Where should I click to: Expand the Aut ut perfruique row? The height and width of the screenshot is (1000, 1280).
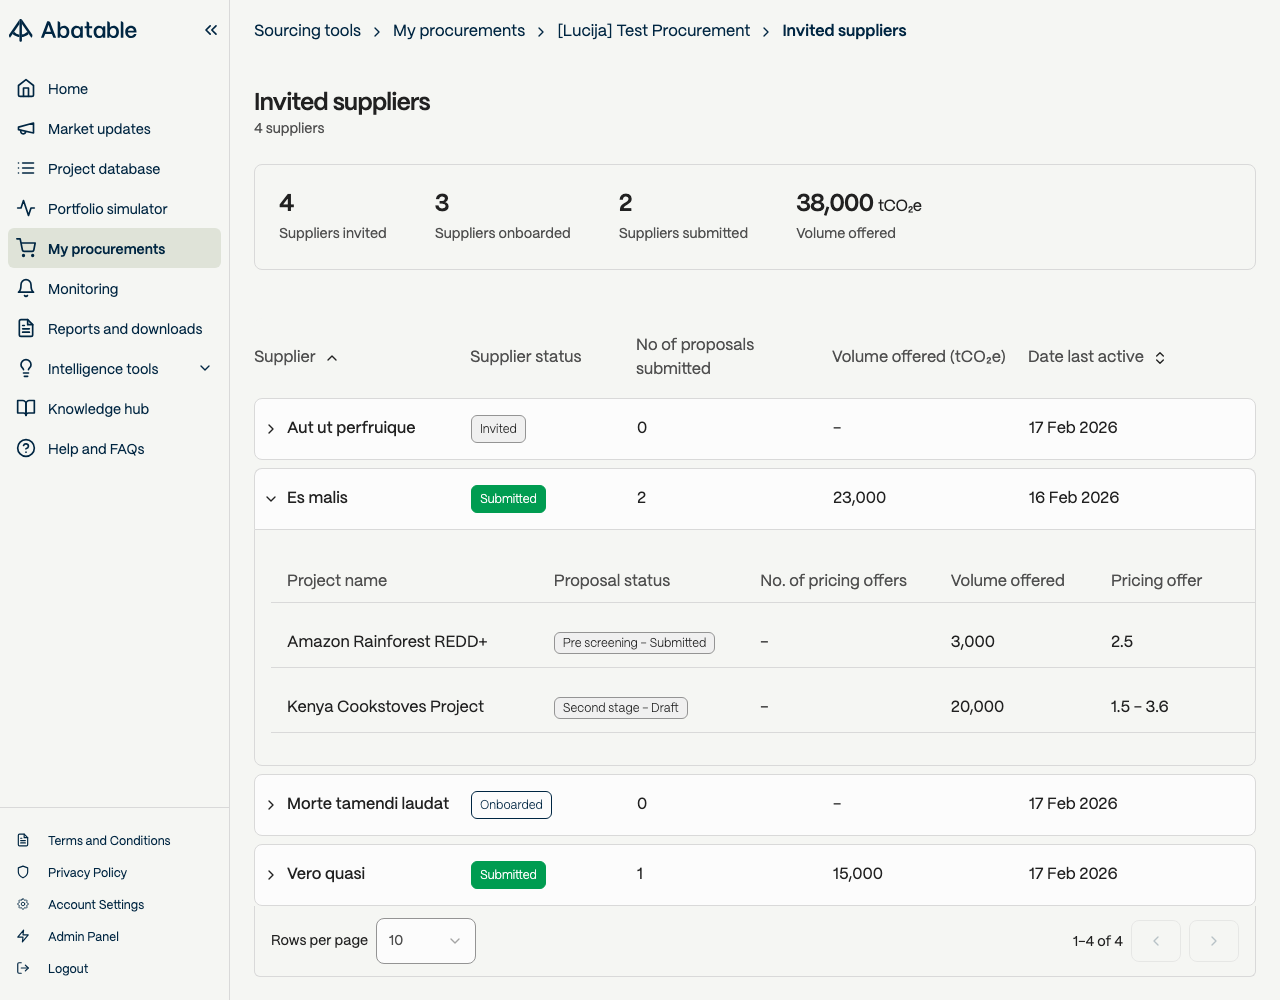tap(271, 429)
